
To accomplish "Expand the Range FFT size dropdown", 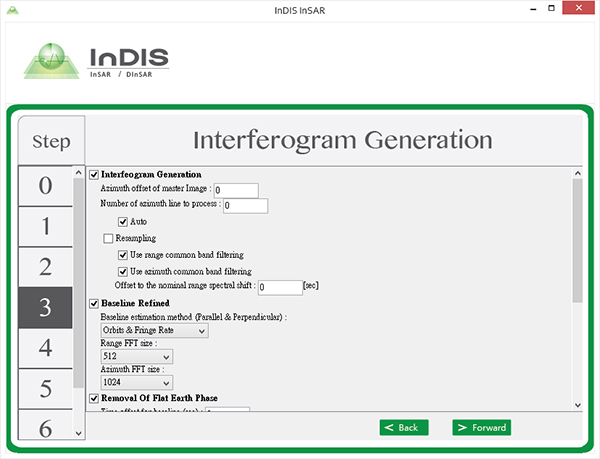I will (x=137, y=356).
